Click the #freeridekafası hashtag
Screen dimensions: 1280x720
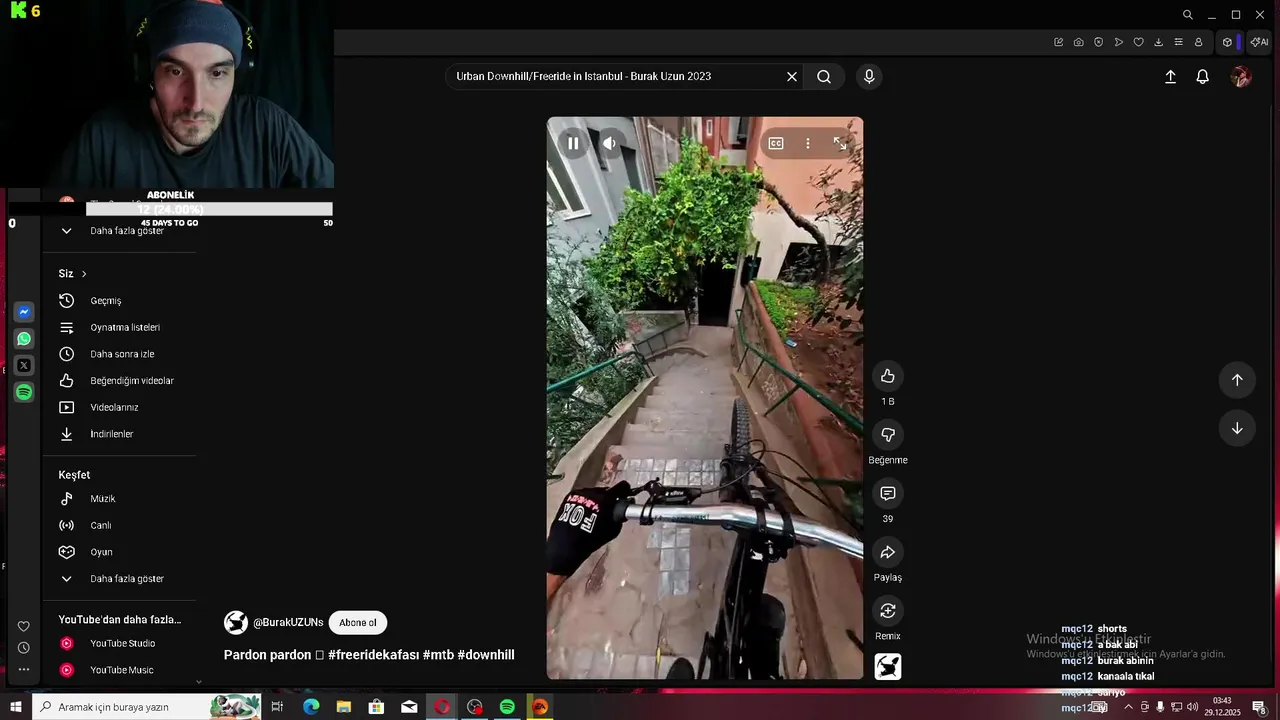click(374, 655)
